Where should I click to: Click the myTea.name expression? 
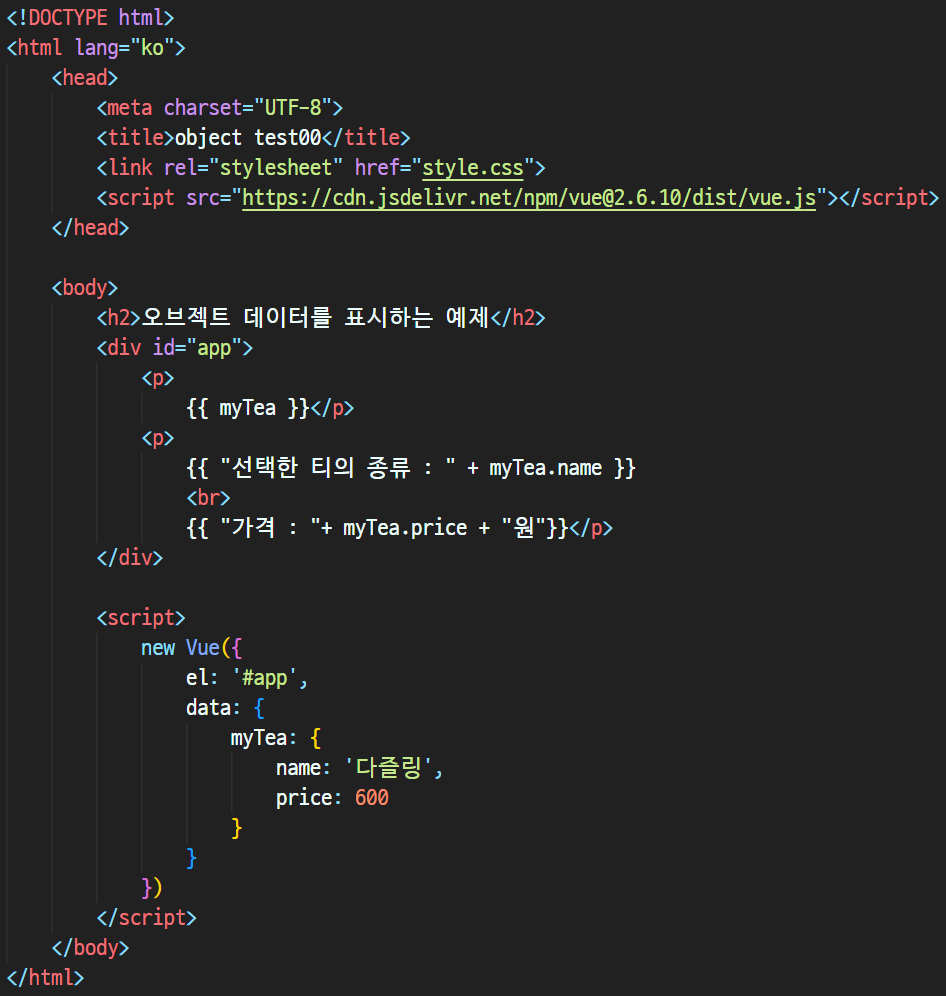pos(545,468)
